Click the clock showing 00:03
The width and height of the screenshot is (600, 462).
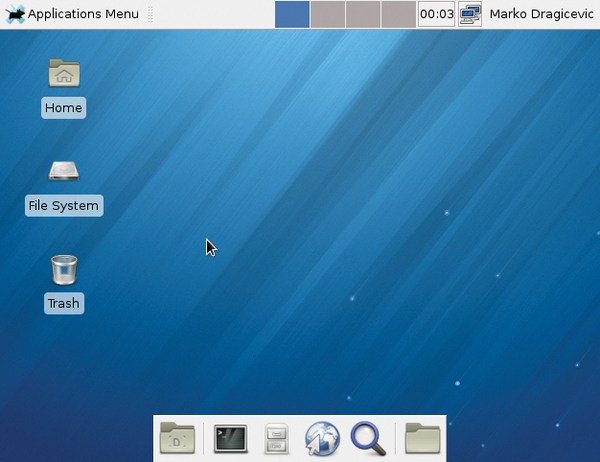pos(436,14)
